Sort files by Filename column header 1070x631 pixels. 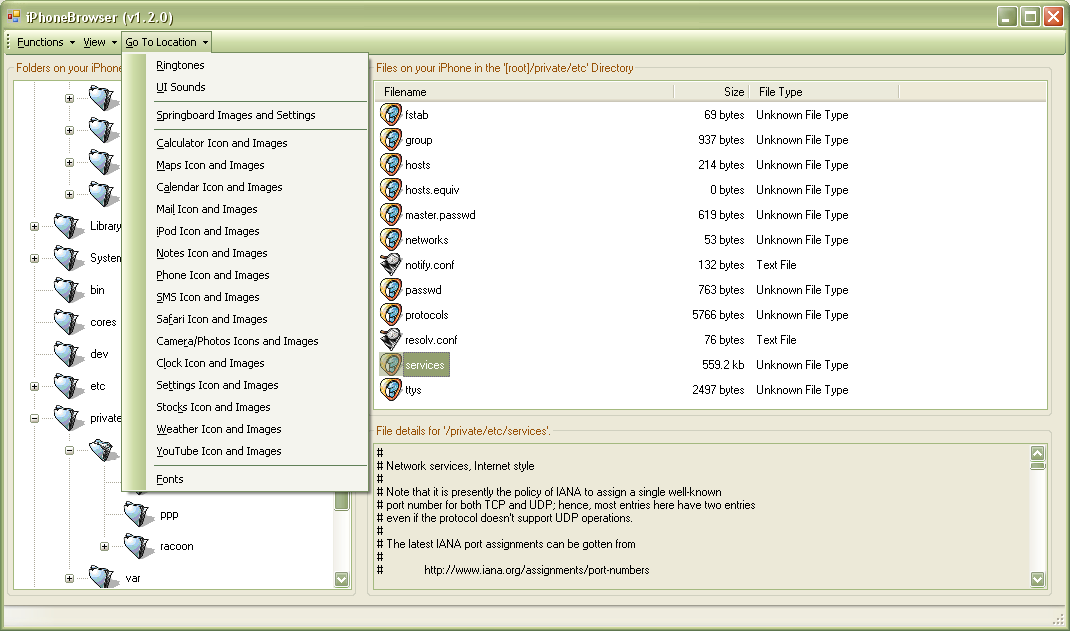click(523, 91)
